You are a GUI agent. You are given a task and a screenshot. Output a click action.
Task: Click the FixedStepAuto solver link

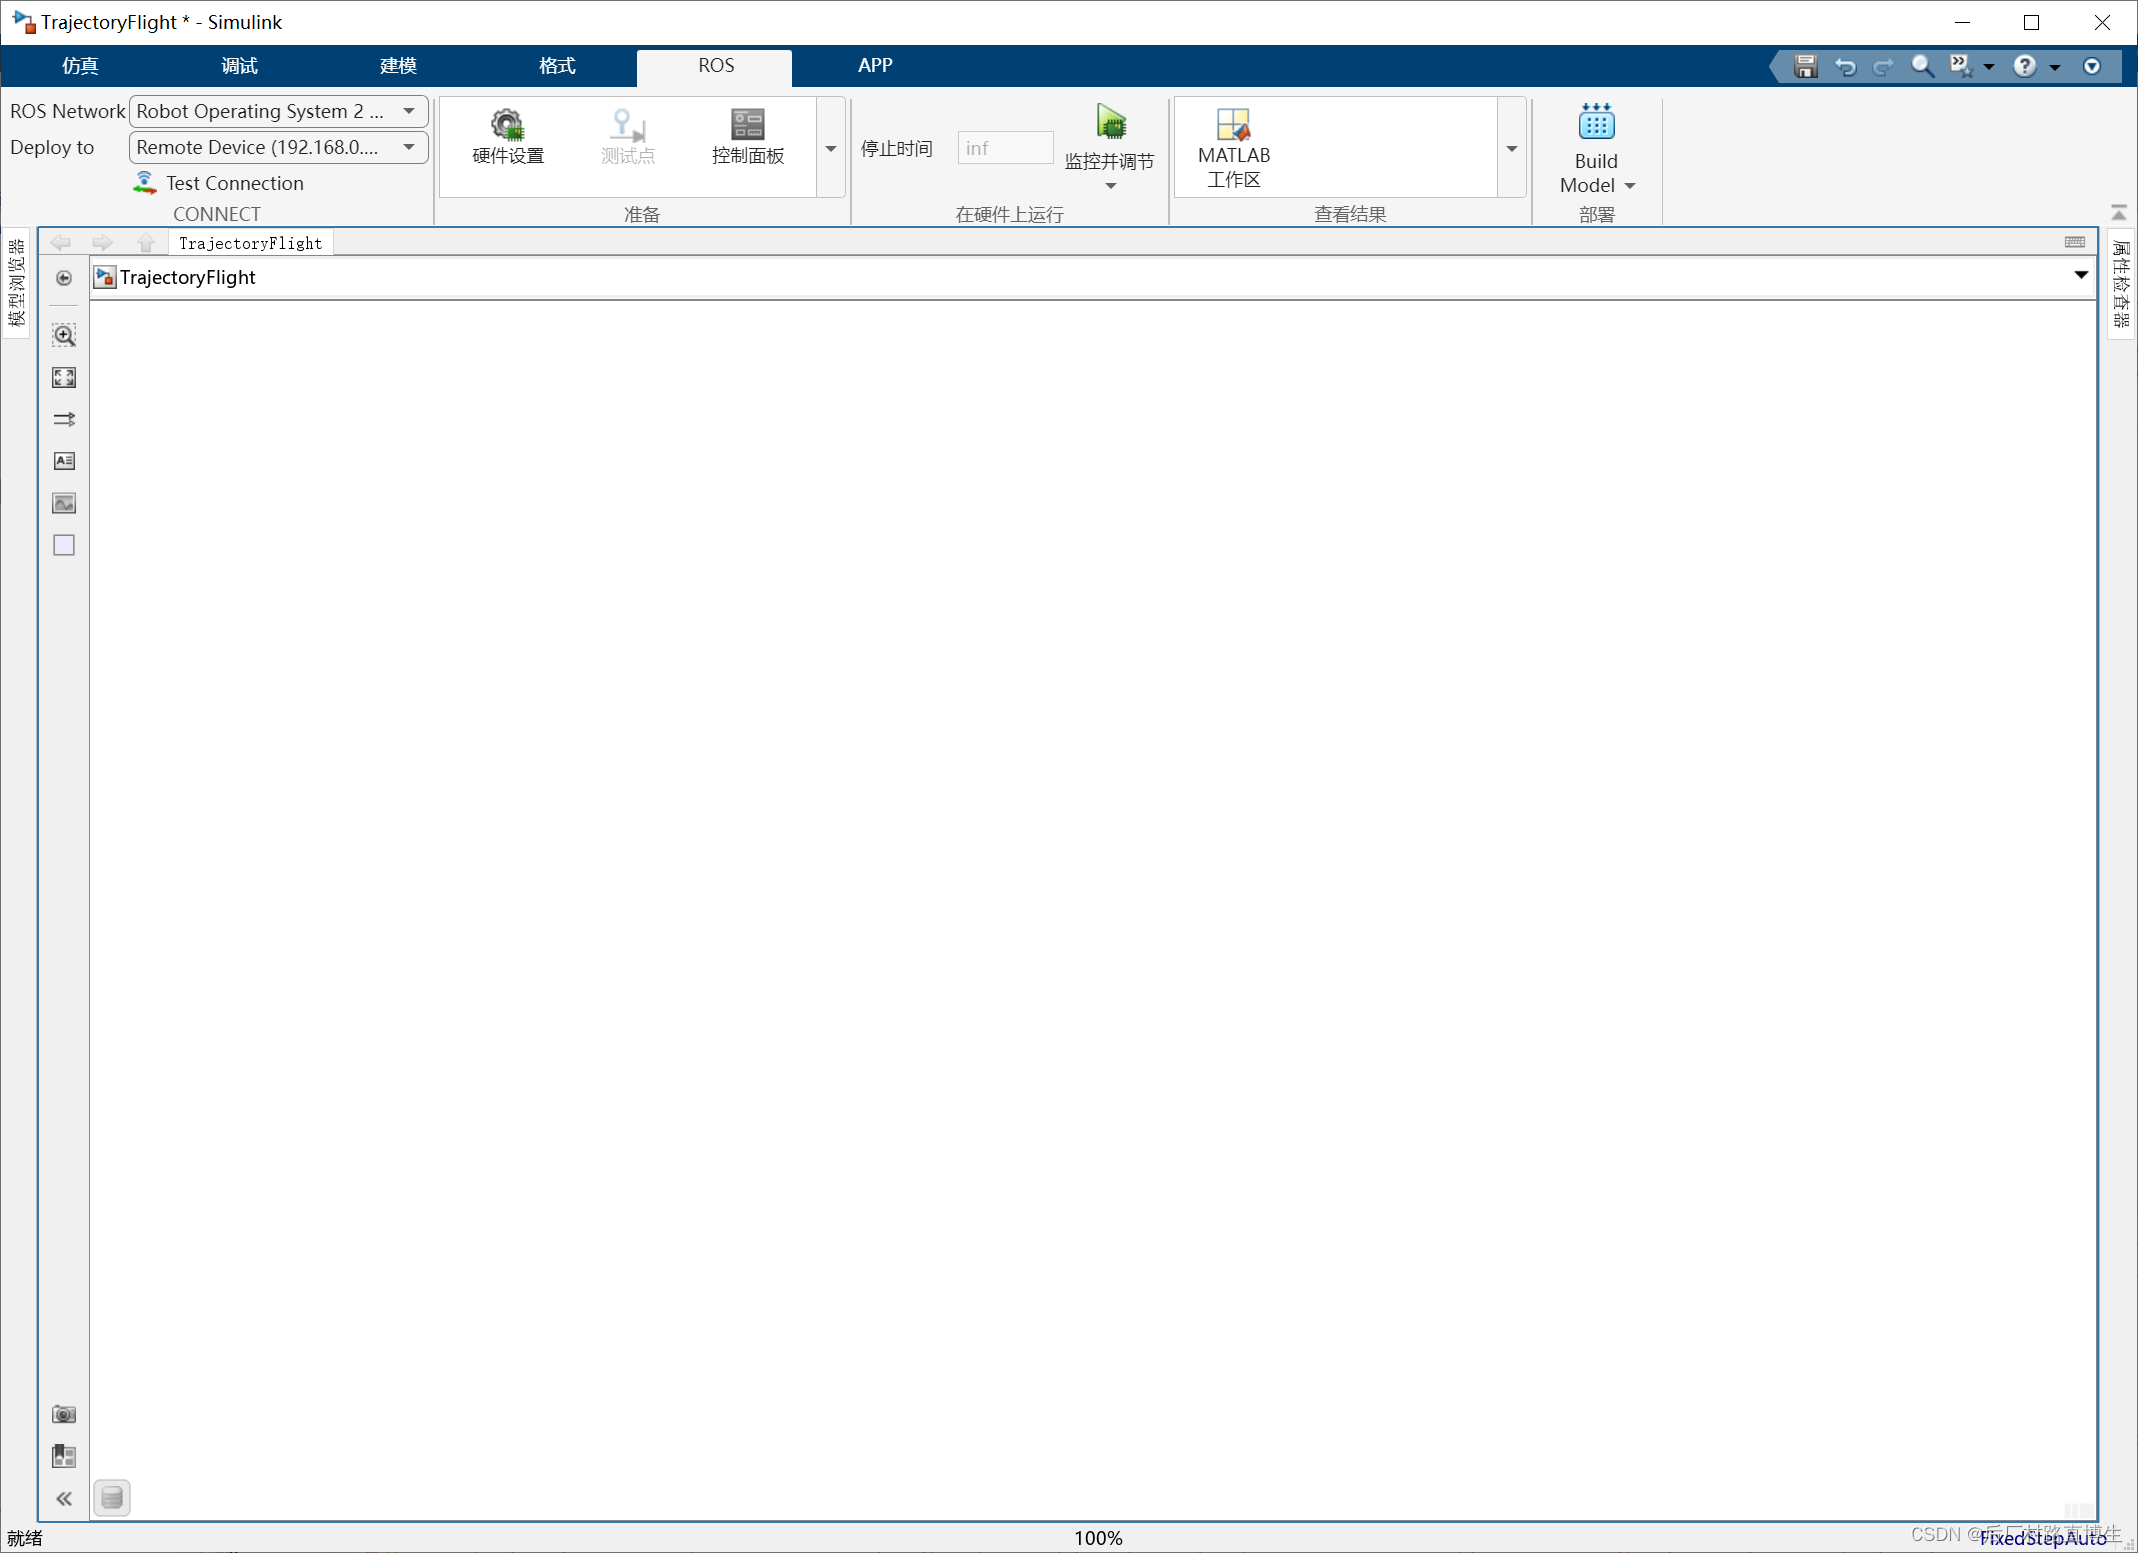(x=2042, y=1538)
